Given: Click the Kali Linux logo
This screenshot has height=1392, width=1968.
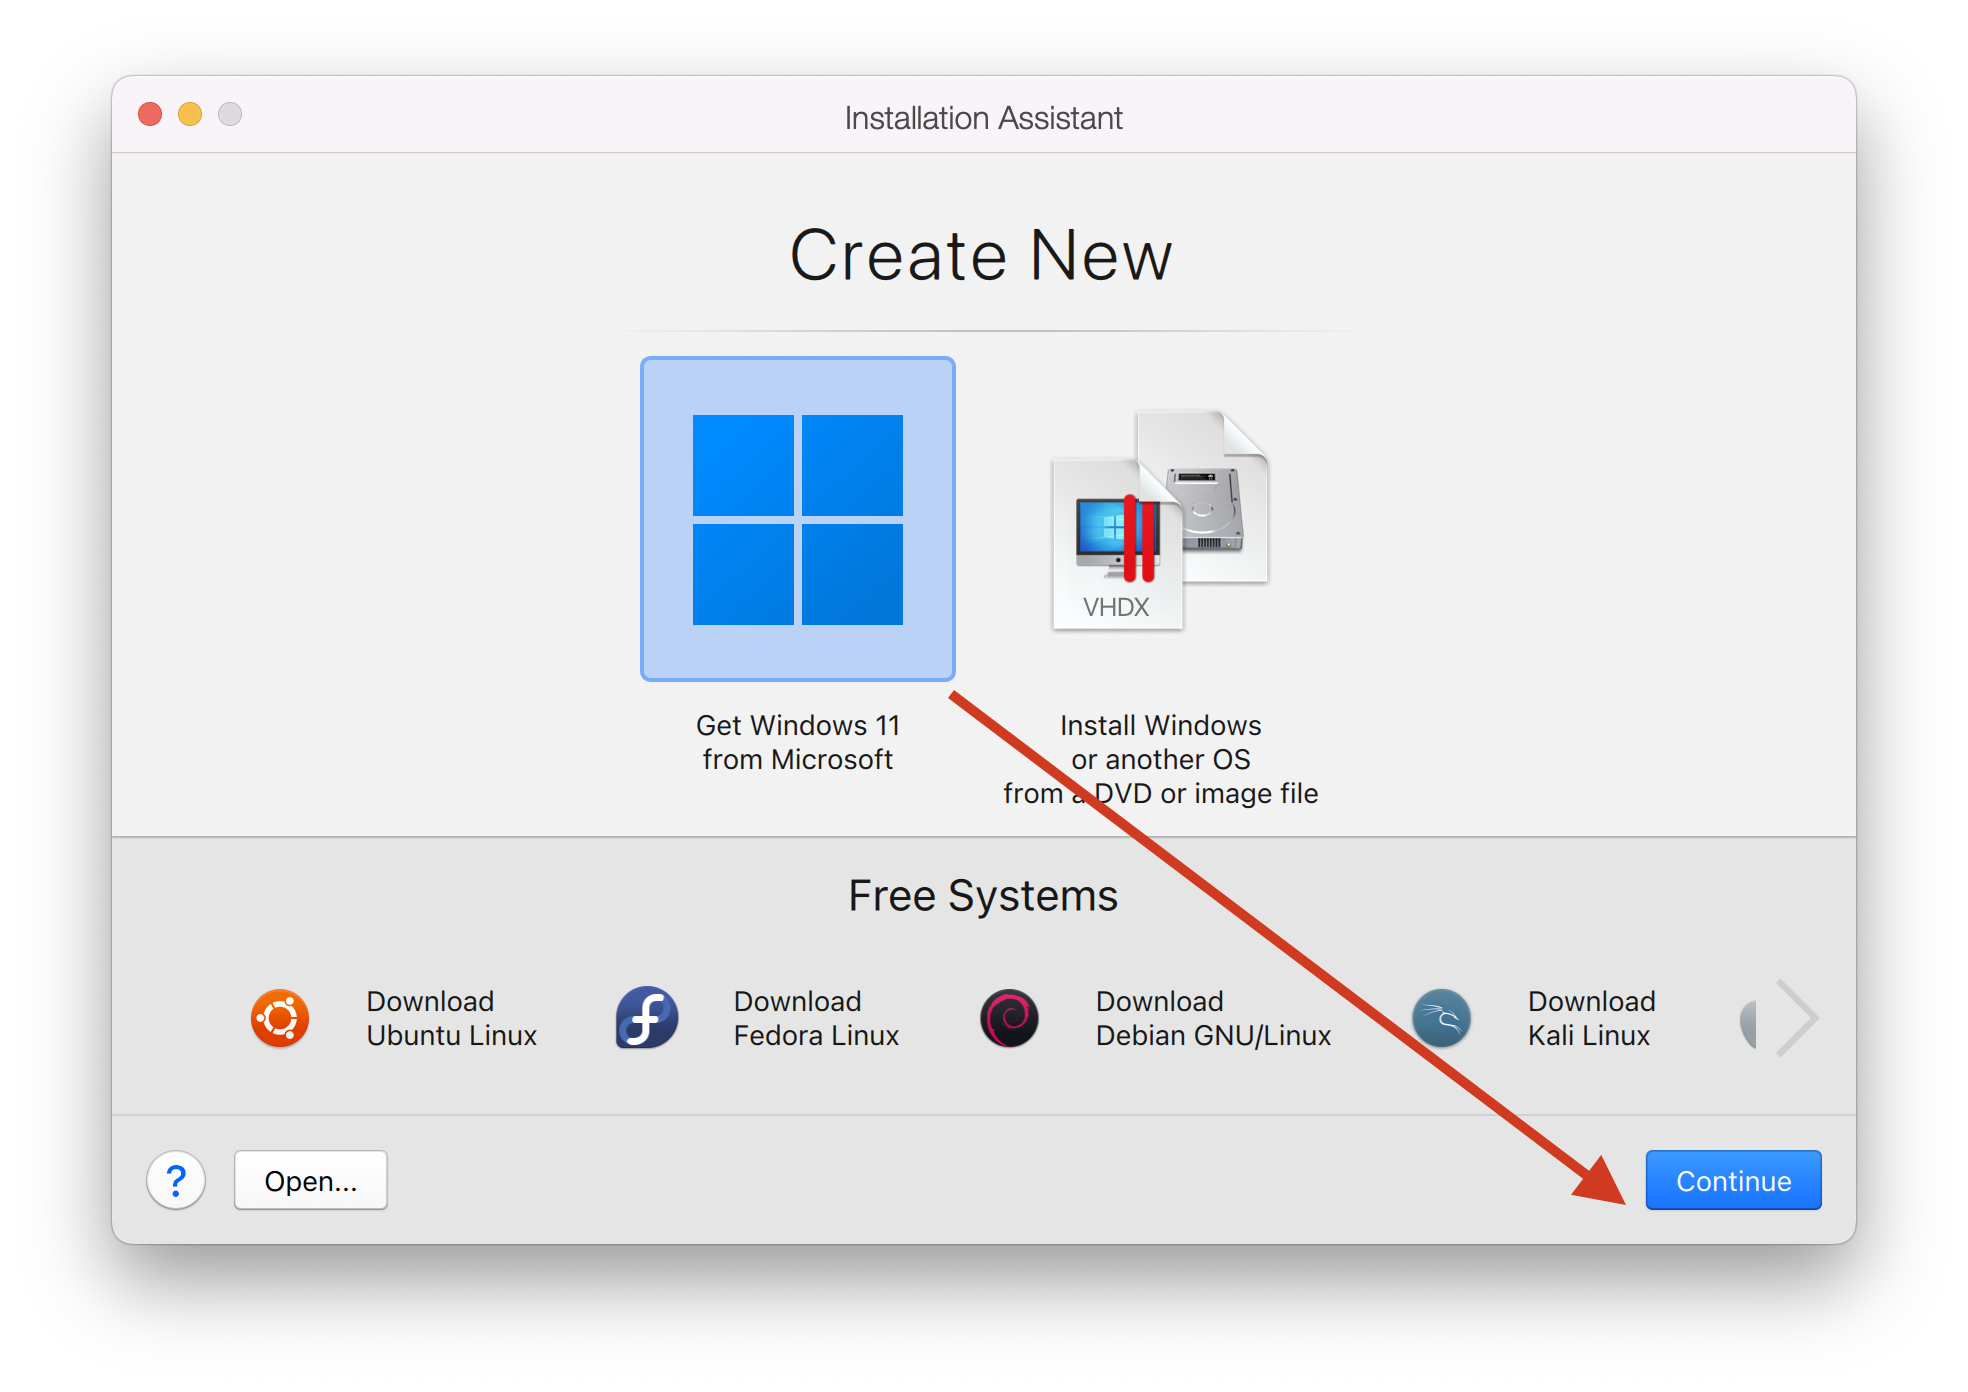Looking at the screenshot, I should click(1440, 1017).
